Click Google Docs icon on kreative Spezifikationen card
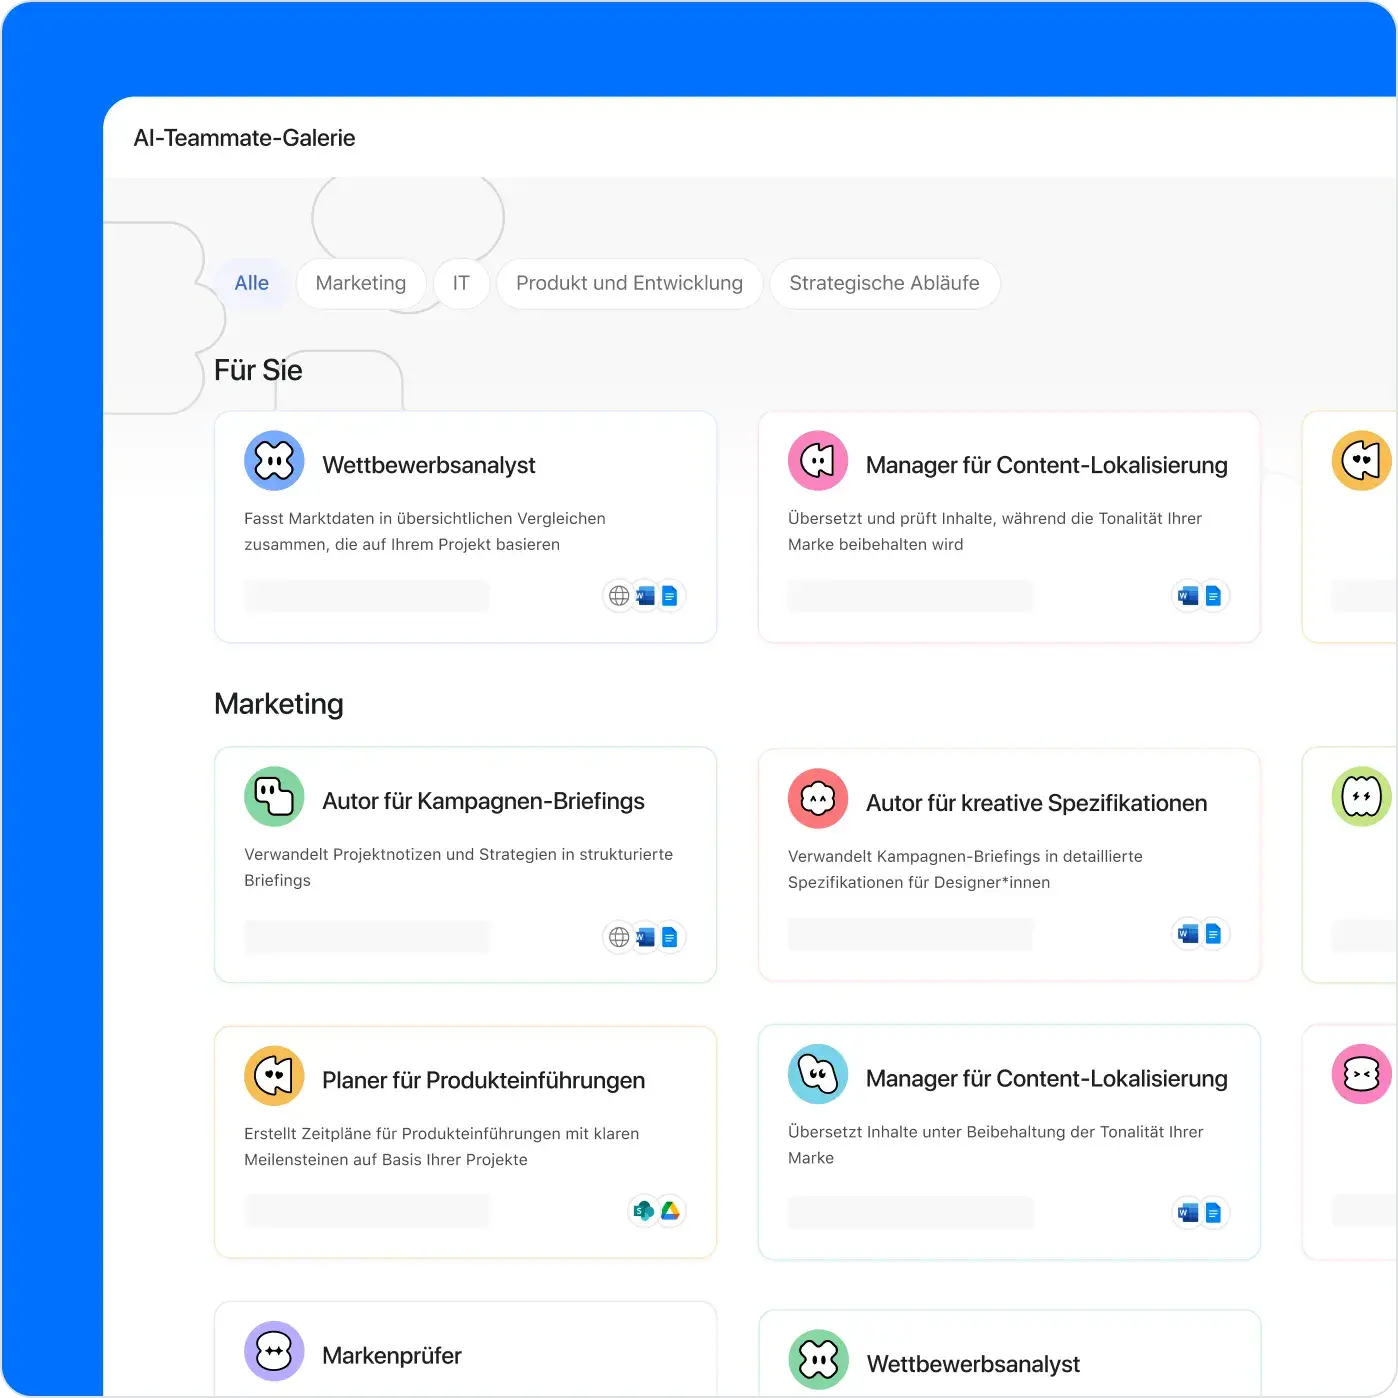The image size is (1398, 1398). pos(1213,934)
